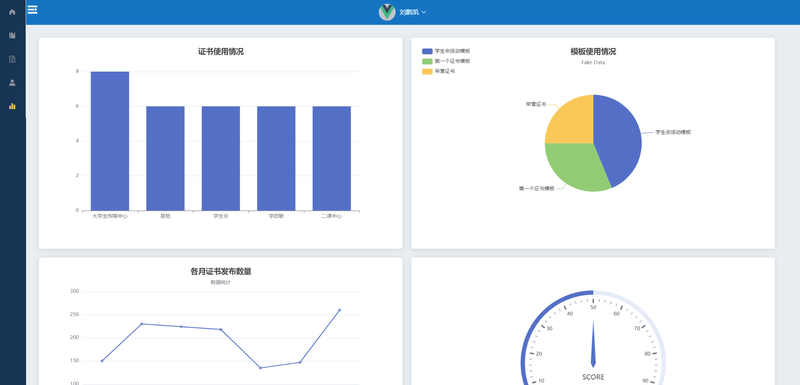Click the Vue logo user avatar
The image size is (800, 385).
pos(387,12)
